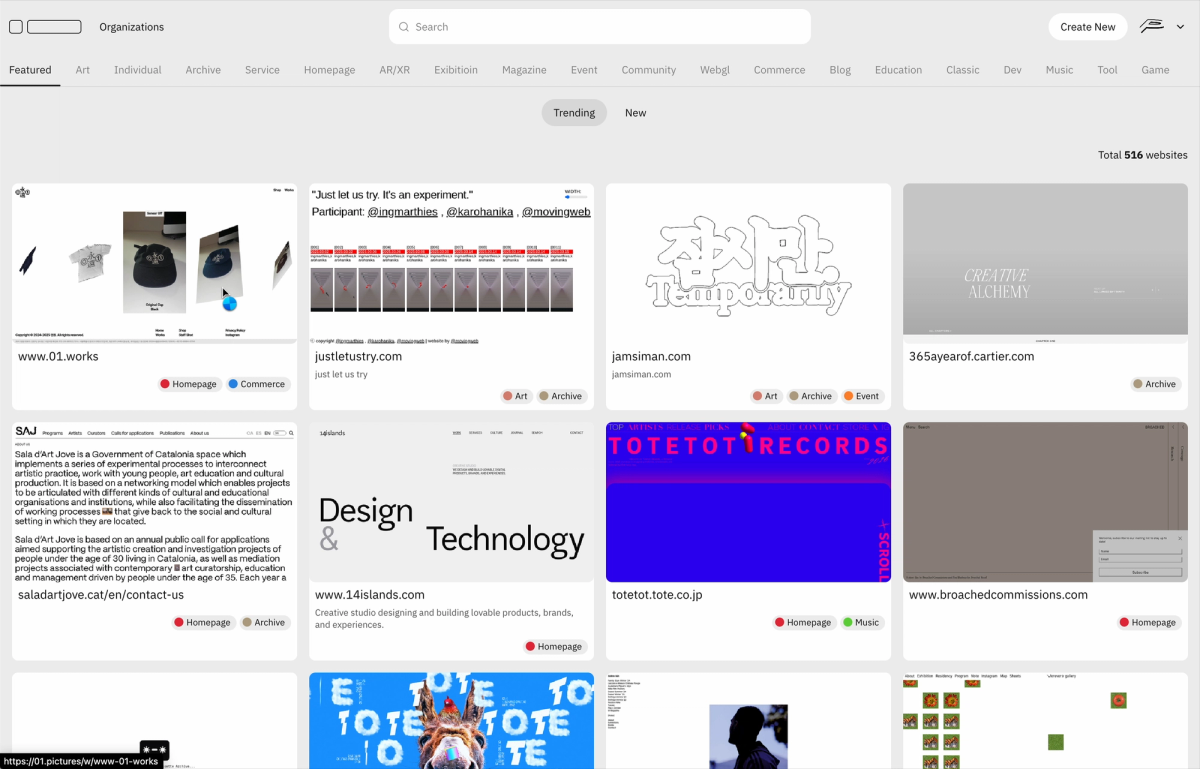The width and height of the screenshot is (1200, 769).
Task: Click the 'Total 516 websites' count text
Action: click(x=1143, y=155)
